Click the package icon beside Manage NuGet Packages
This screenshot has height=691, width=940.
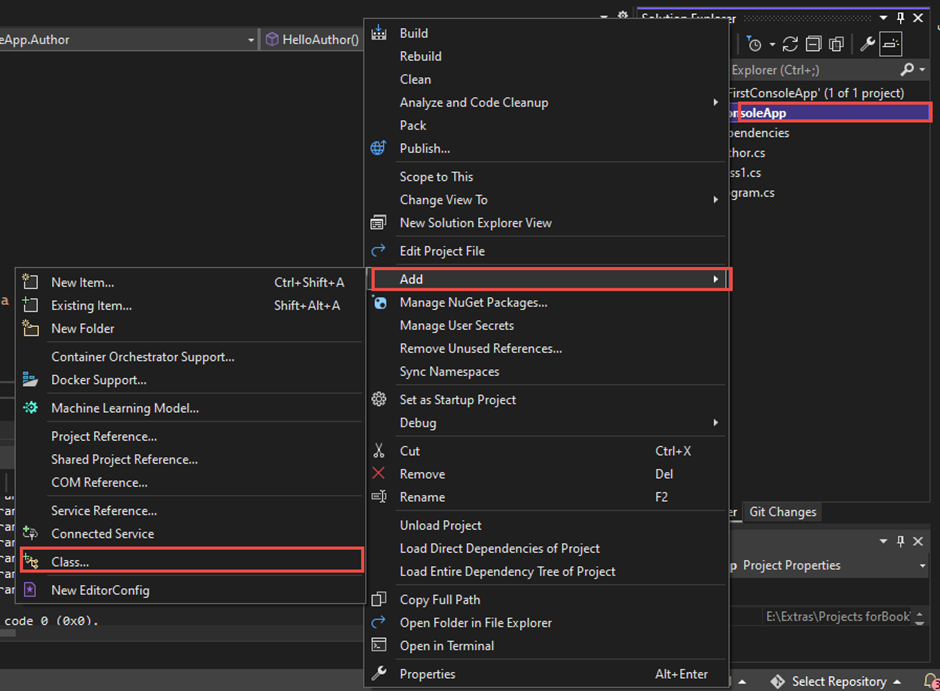coord(378,302)
